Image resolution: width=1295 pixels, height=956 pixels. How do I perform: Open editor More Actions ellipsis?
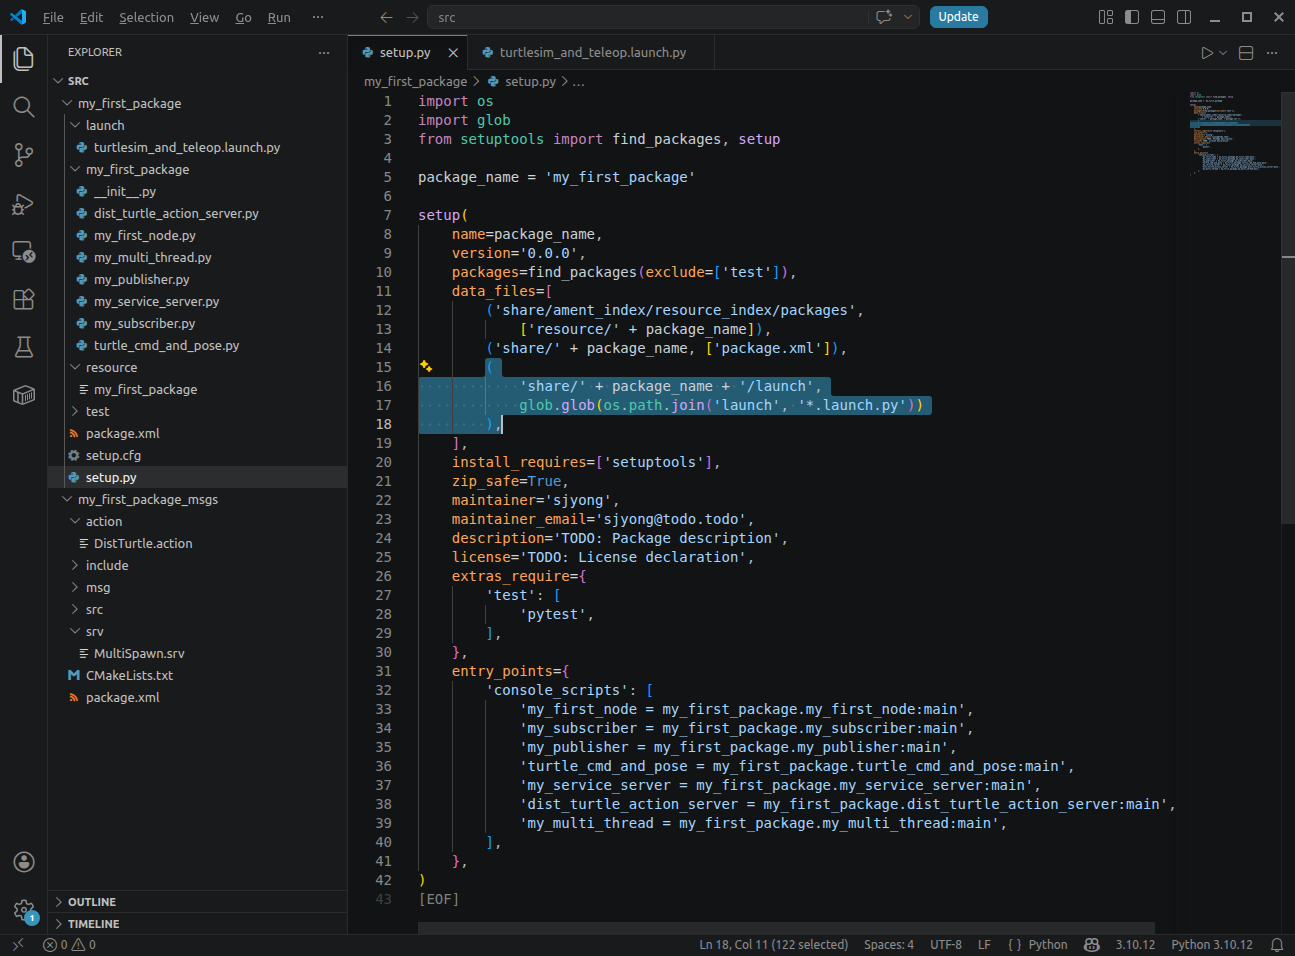click(1272, 53)
